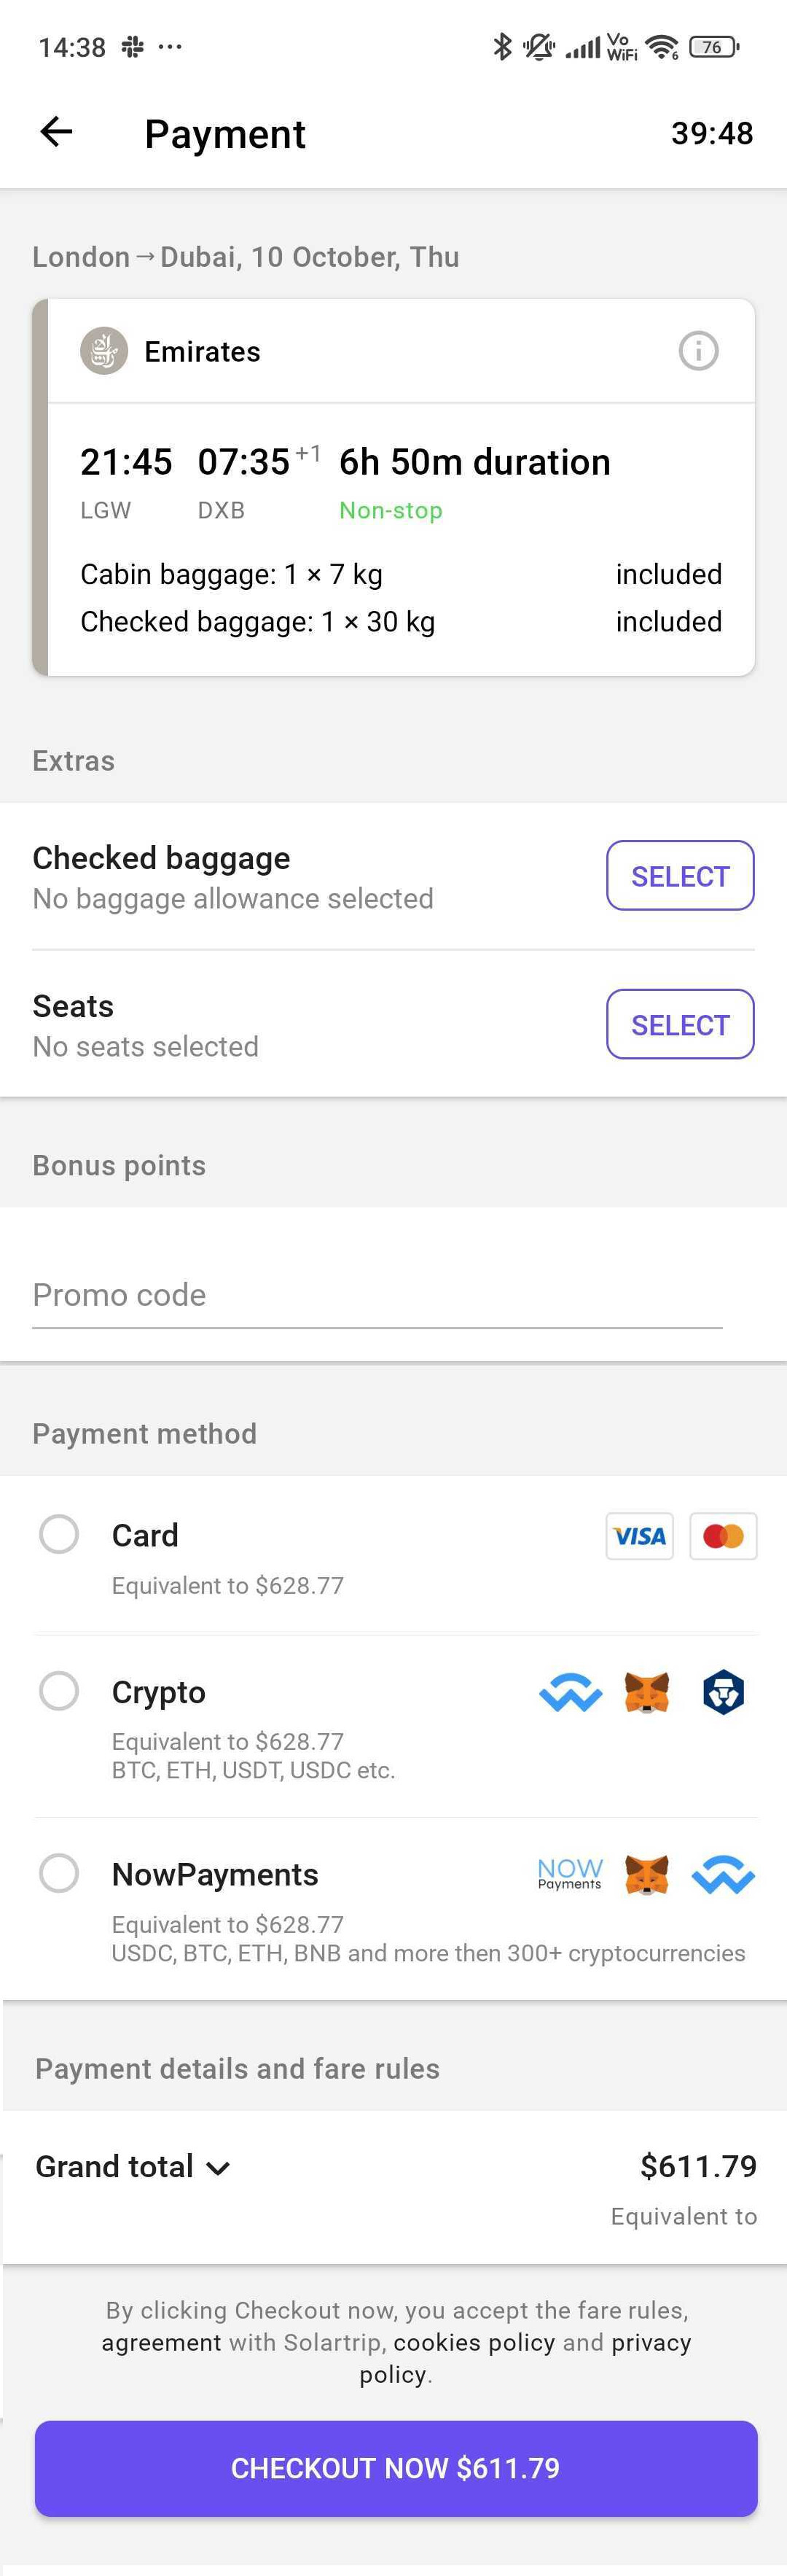Choose NowPayments radio button
Viewport: 787px width, 2576px height.
[59, 1873]
